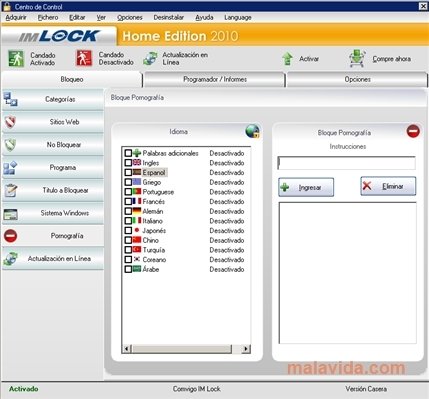Click the green plus icon beside Palabras adicionales
429x399 pixels.
coord(137,153)
